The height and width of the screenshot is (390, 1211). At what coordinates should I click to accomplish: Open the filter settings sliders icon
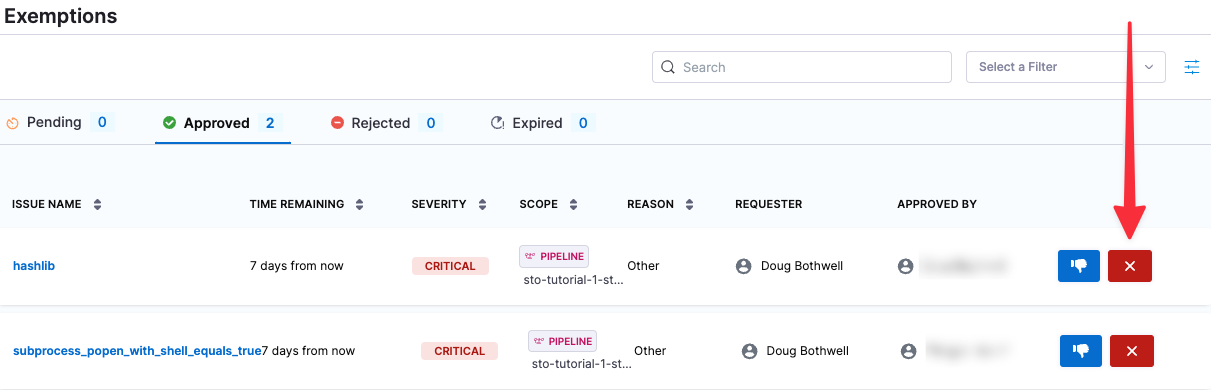coord(1192,67)
